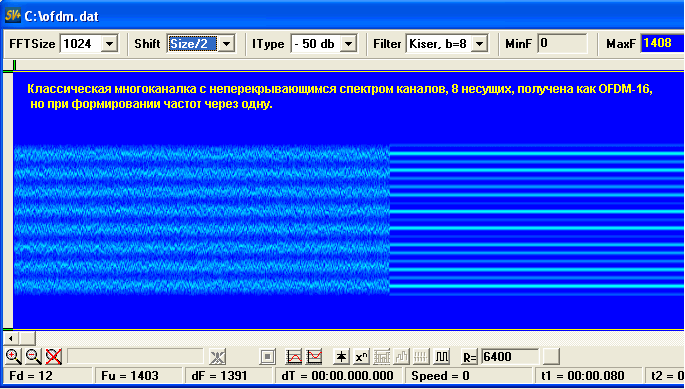
Task: Click the zoom out magnifier icon
Action: tap(33, 357)
